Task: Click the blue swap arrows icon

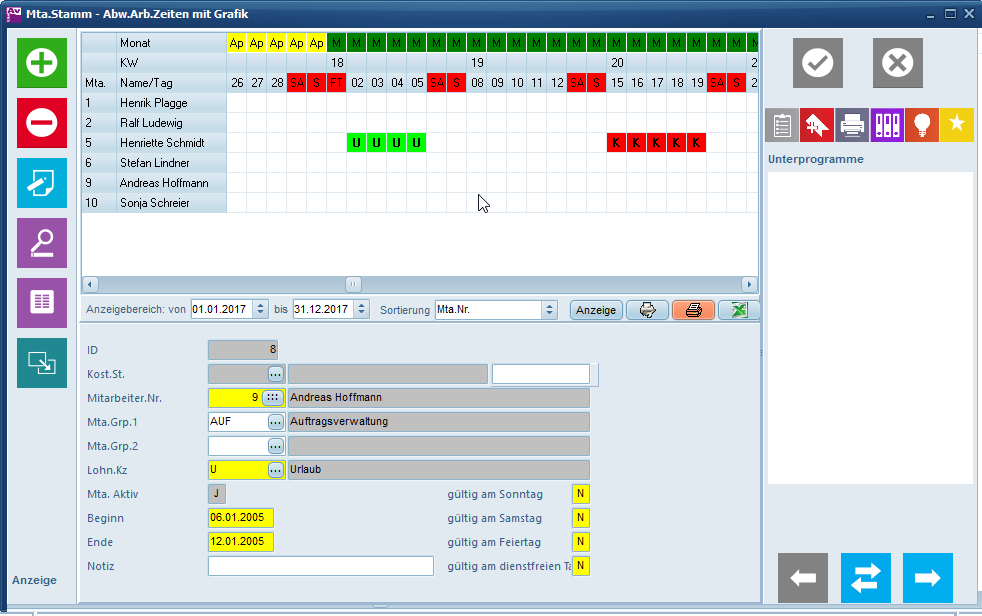Action: 866,578
